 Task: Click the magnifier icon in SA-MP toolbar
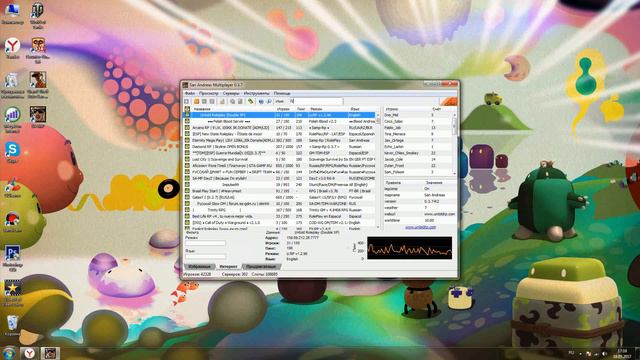pyautogui.click(x=269, y=101)
